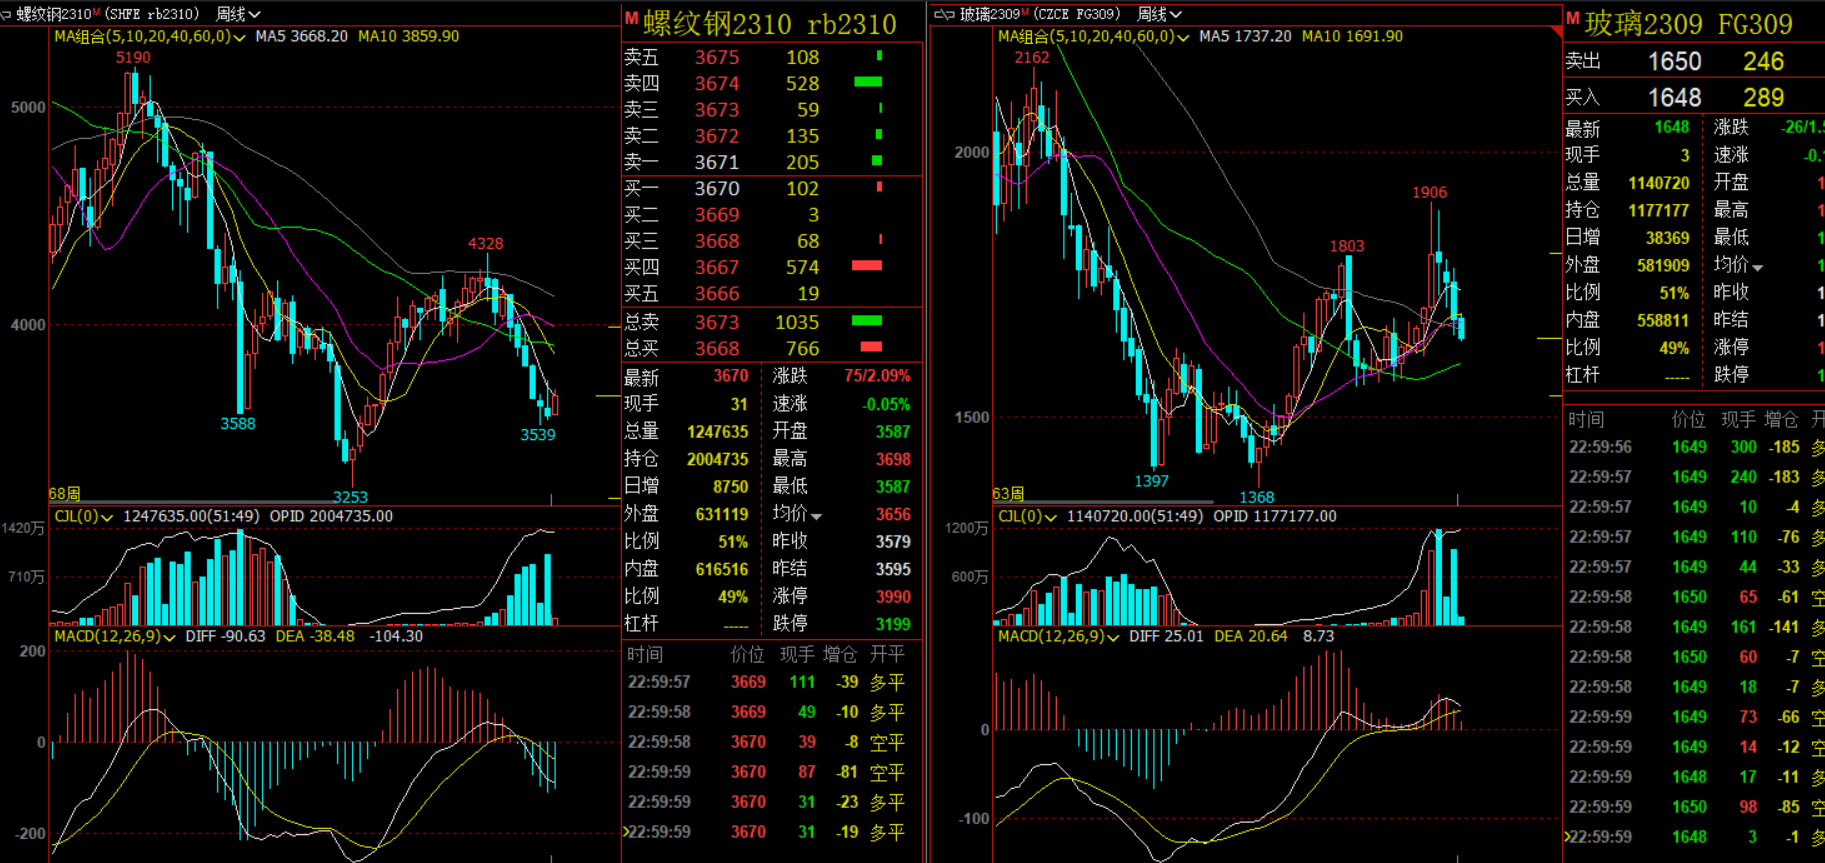The width and height of the screenshot is (1825, 863).
Task: Expand the MACD(12,26,9) dropdown on 螺纹钢 chart
Action: point(169,637)
